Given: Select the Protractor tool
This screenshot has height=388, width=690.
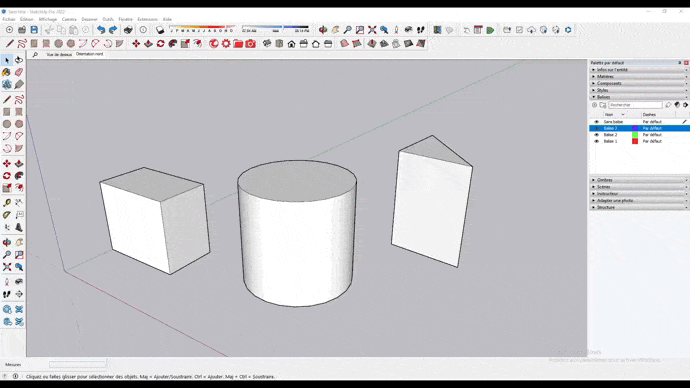Looking at the screenshot, I should (x=7, y=215).
